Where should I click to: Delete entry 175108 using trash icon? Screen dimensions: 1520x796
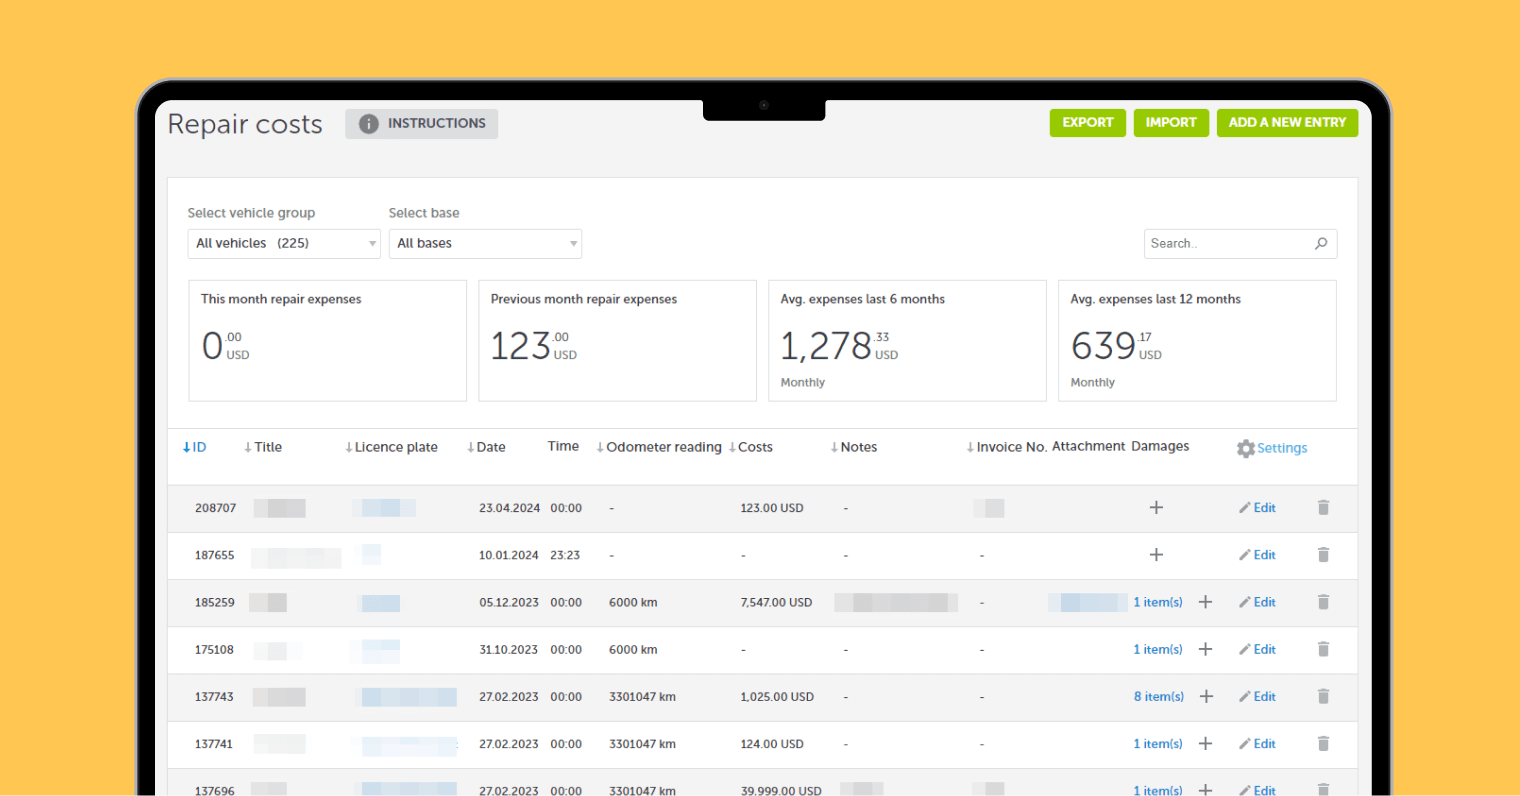tap(1323, 650)
